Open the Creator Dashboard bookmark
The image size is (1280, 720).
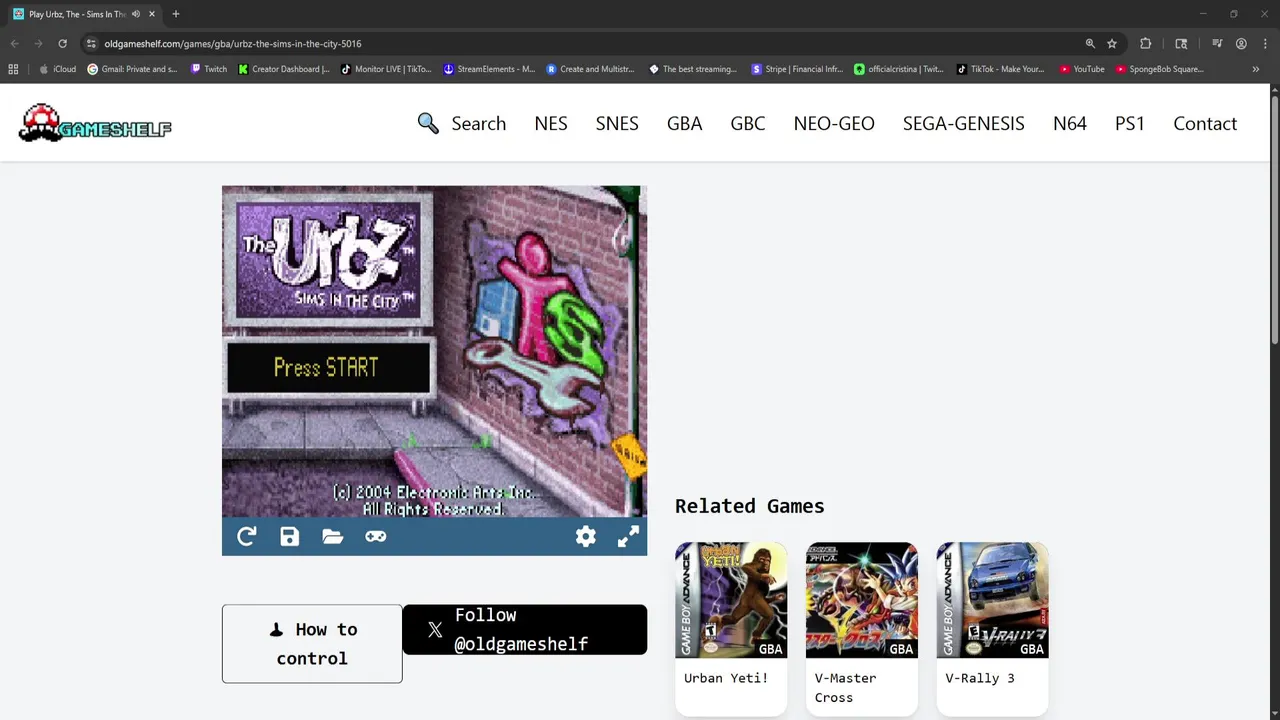click(x=284, y=69)
